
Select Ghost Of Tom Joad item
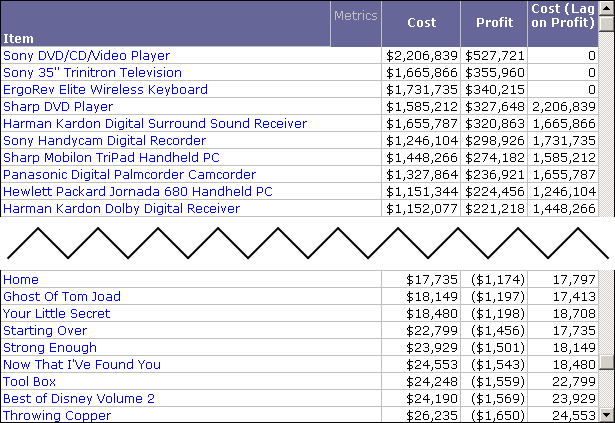pyautogui.click(x=61, y=297)
